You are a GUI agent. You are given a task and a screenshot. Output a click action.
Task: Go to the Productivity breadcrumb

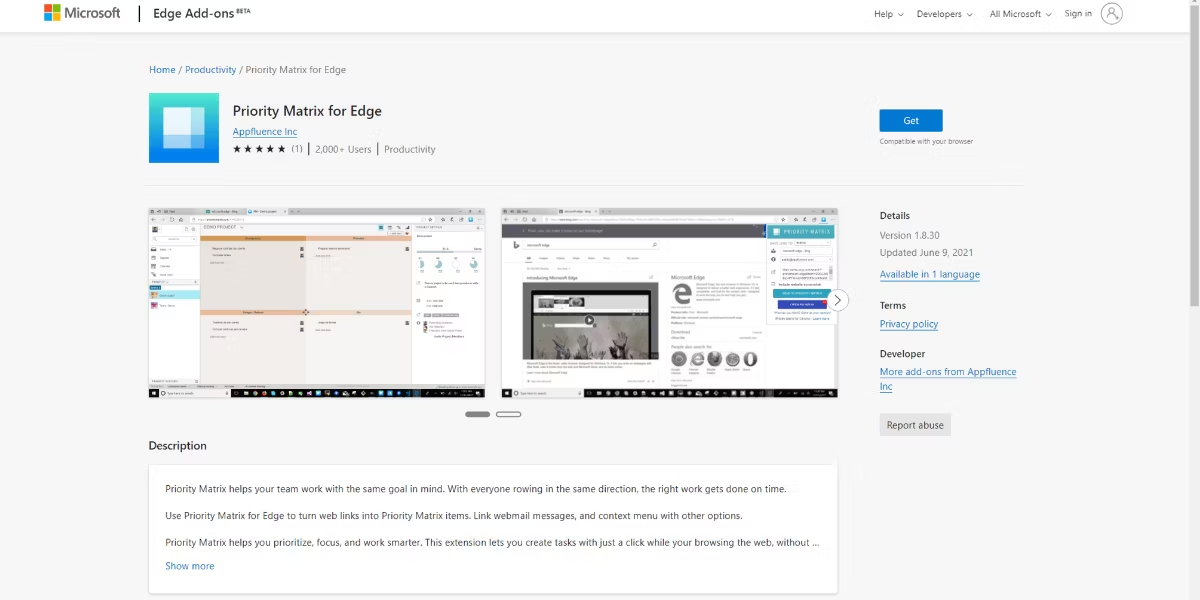coord(210,70)
